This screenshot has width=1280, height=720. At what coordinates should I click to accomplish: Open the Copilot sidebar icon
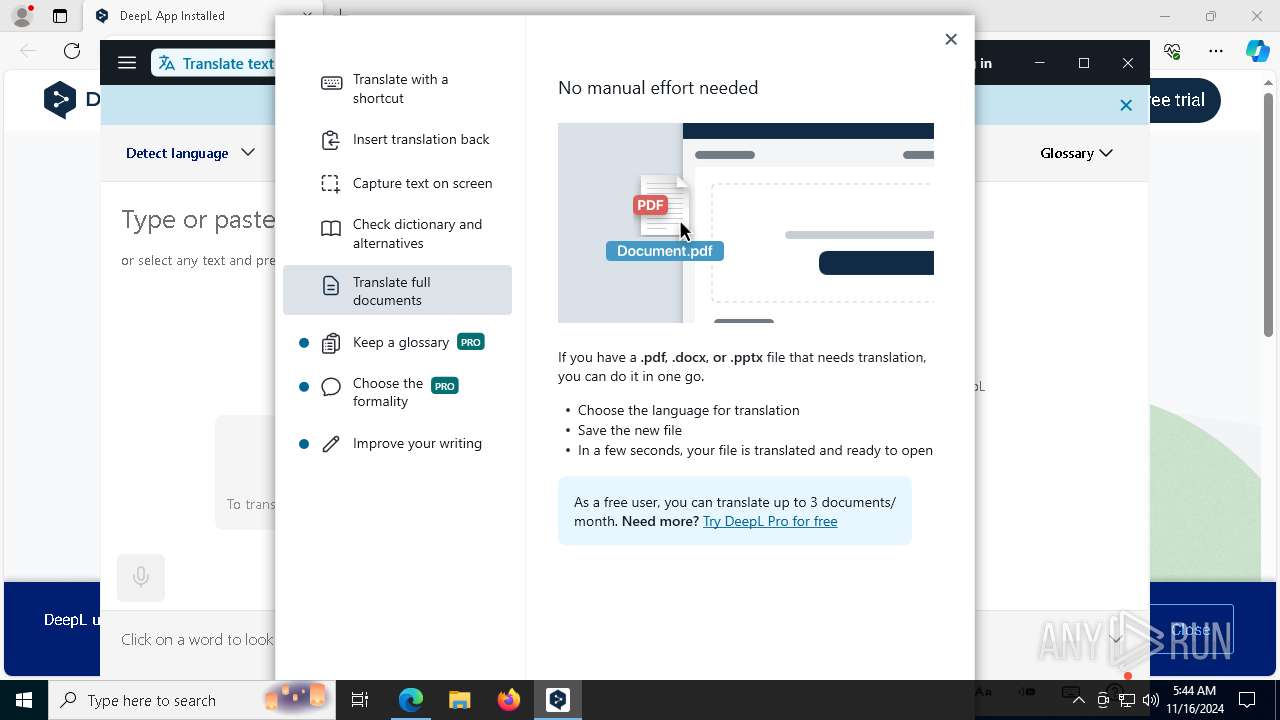[x=1257, y=51]
